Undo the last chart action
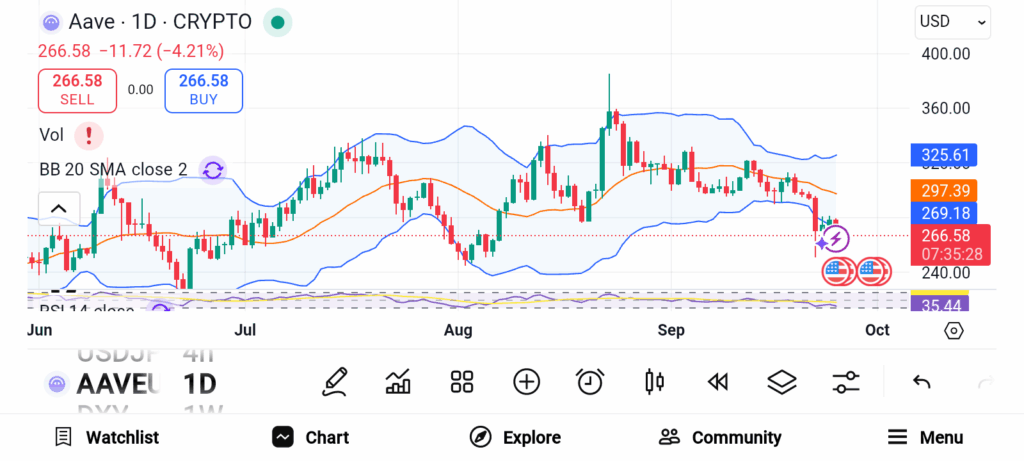 [922, 381]
